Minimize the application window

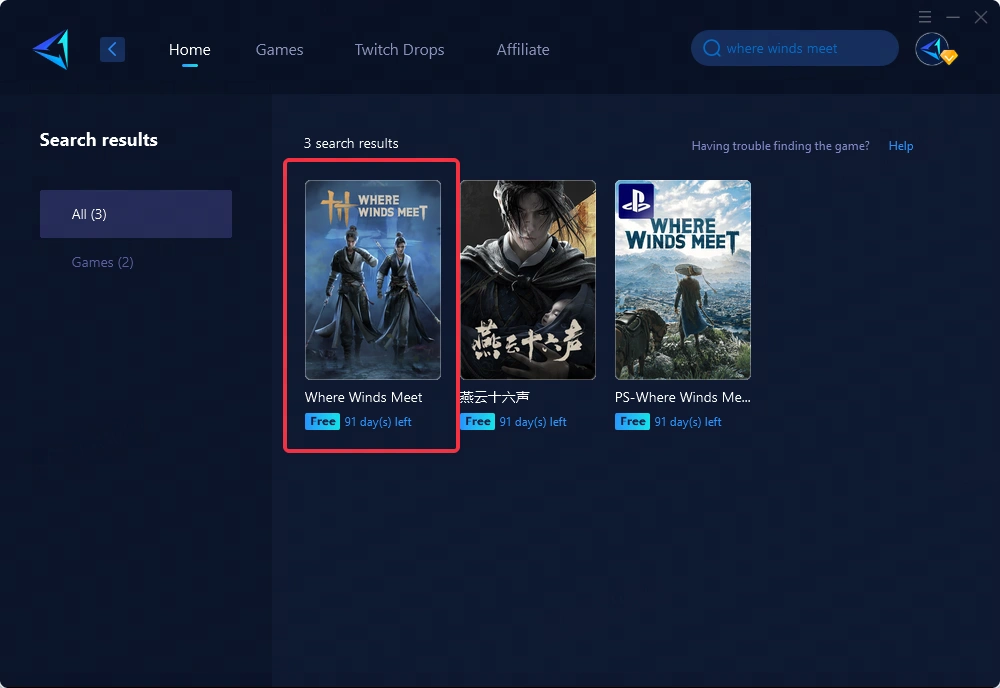pos(952,17)
